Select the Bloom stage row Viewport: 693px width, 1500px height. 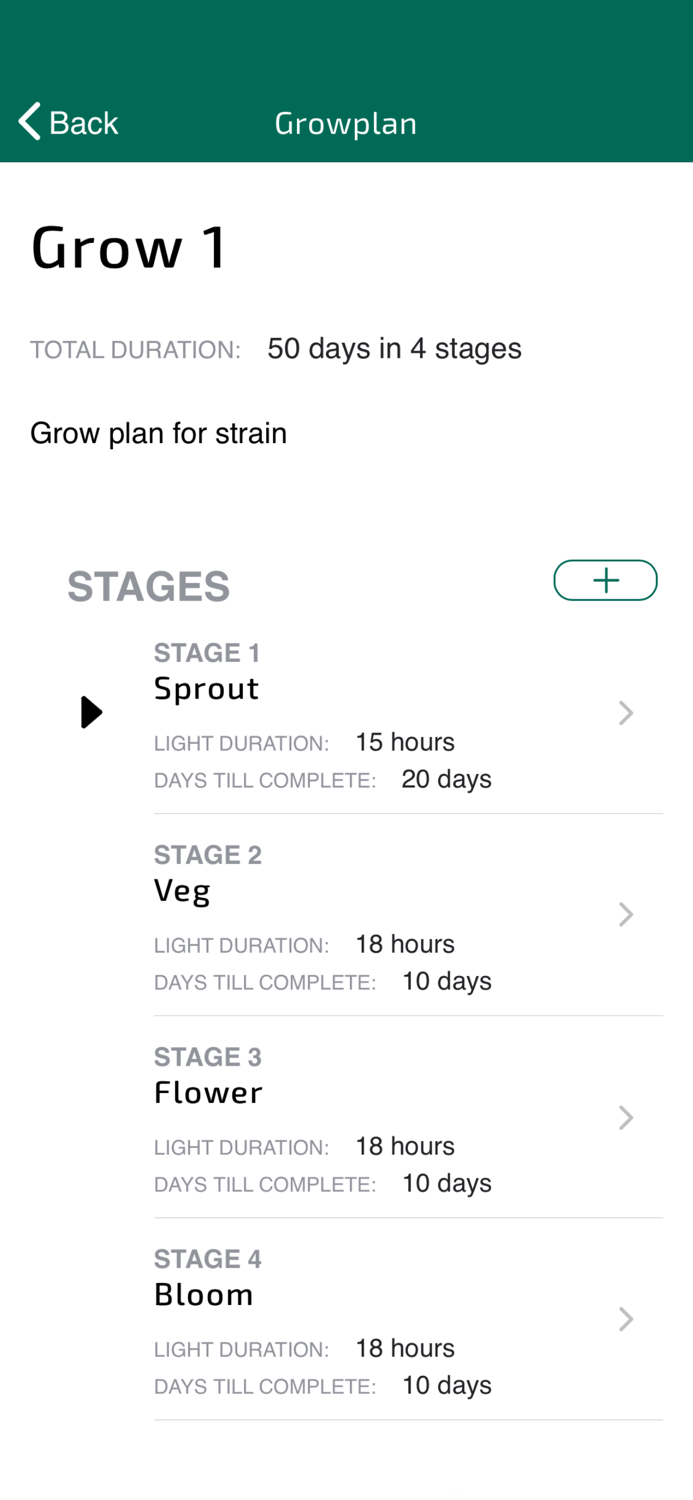pos(204,1294)
